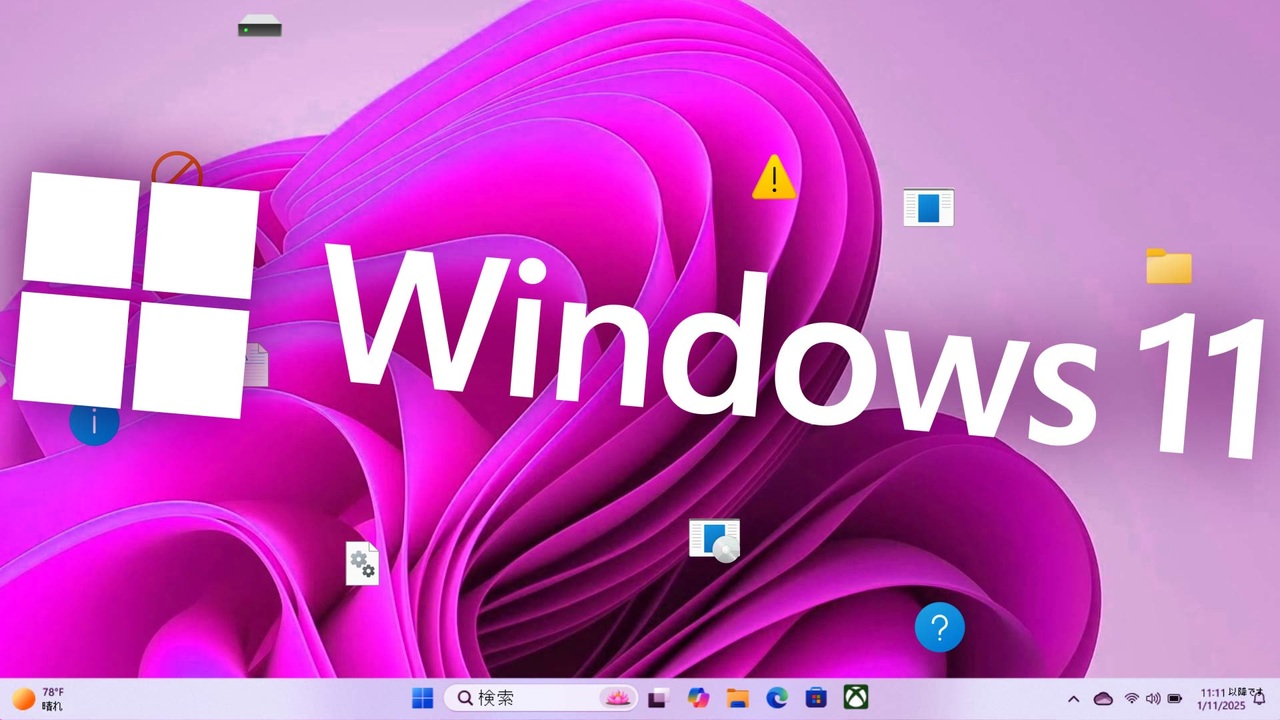Click the yellow warning triangle icon
This screenshot has width=1280, height=720.
click(x=774, y=177)
